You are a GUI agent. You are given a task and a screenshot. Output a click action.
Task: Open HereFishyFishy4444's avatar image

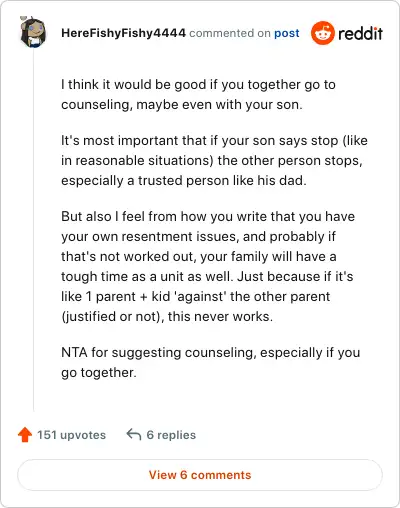pyautogui.click(x=33, y=32)
